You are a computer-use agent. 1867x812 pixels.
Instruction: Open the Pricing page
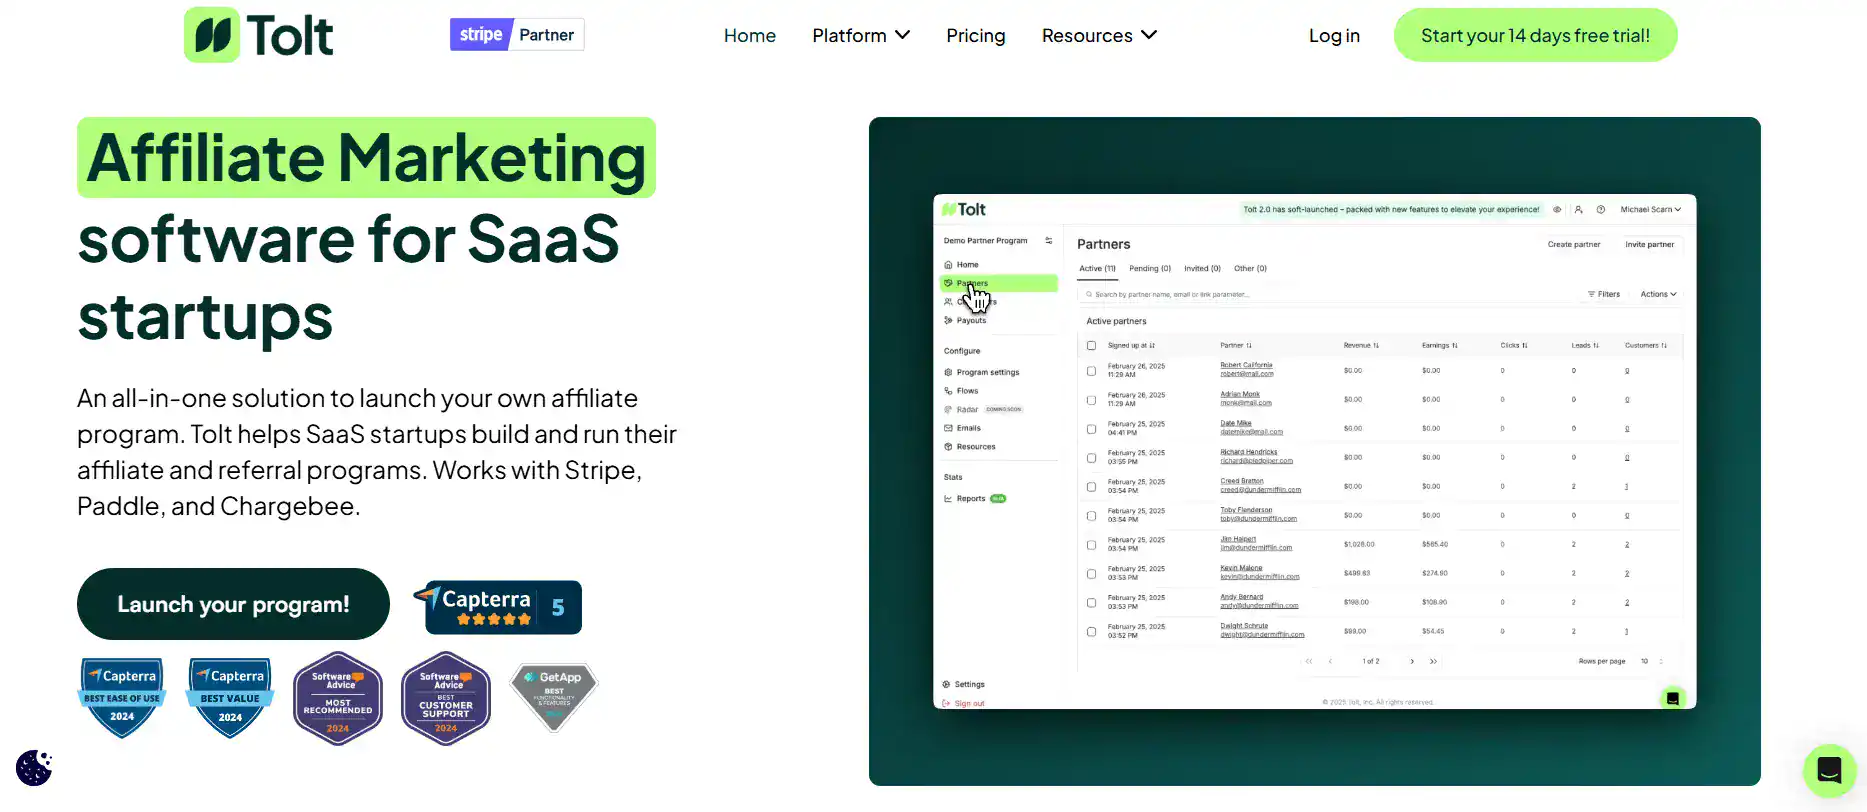click(975, 36)
